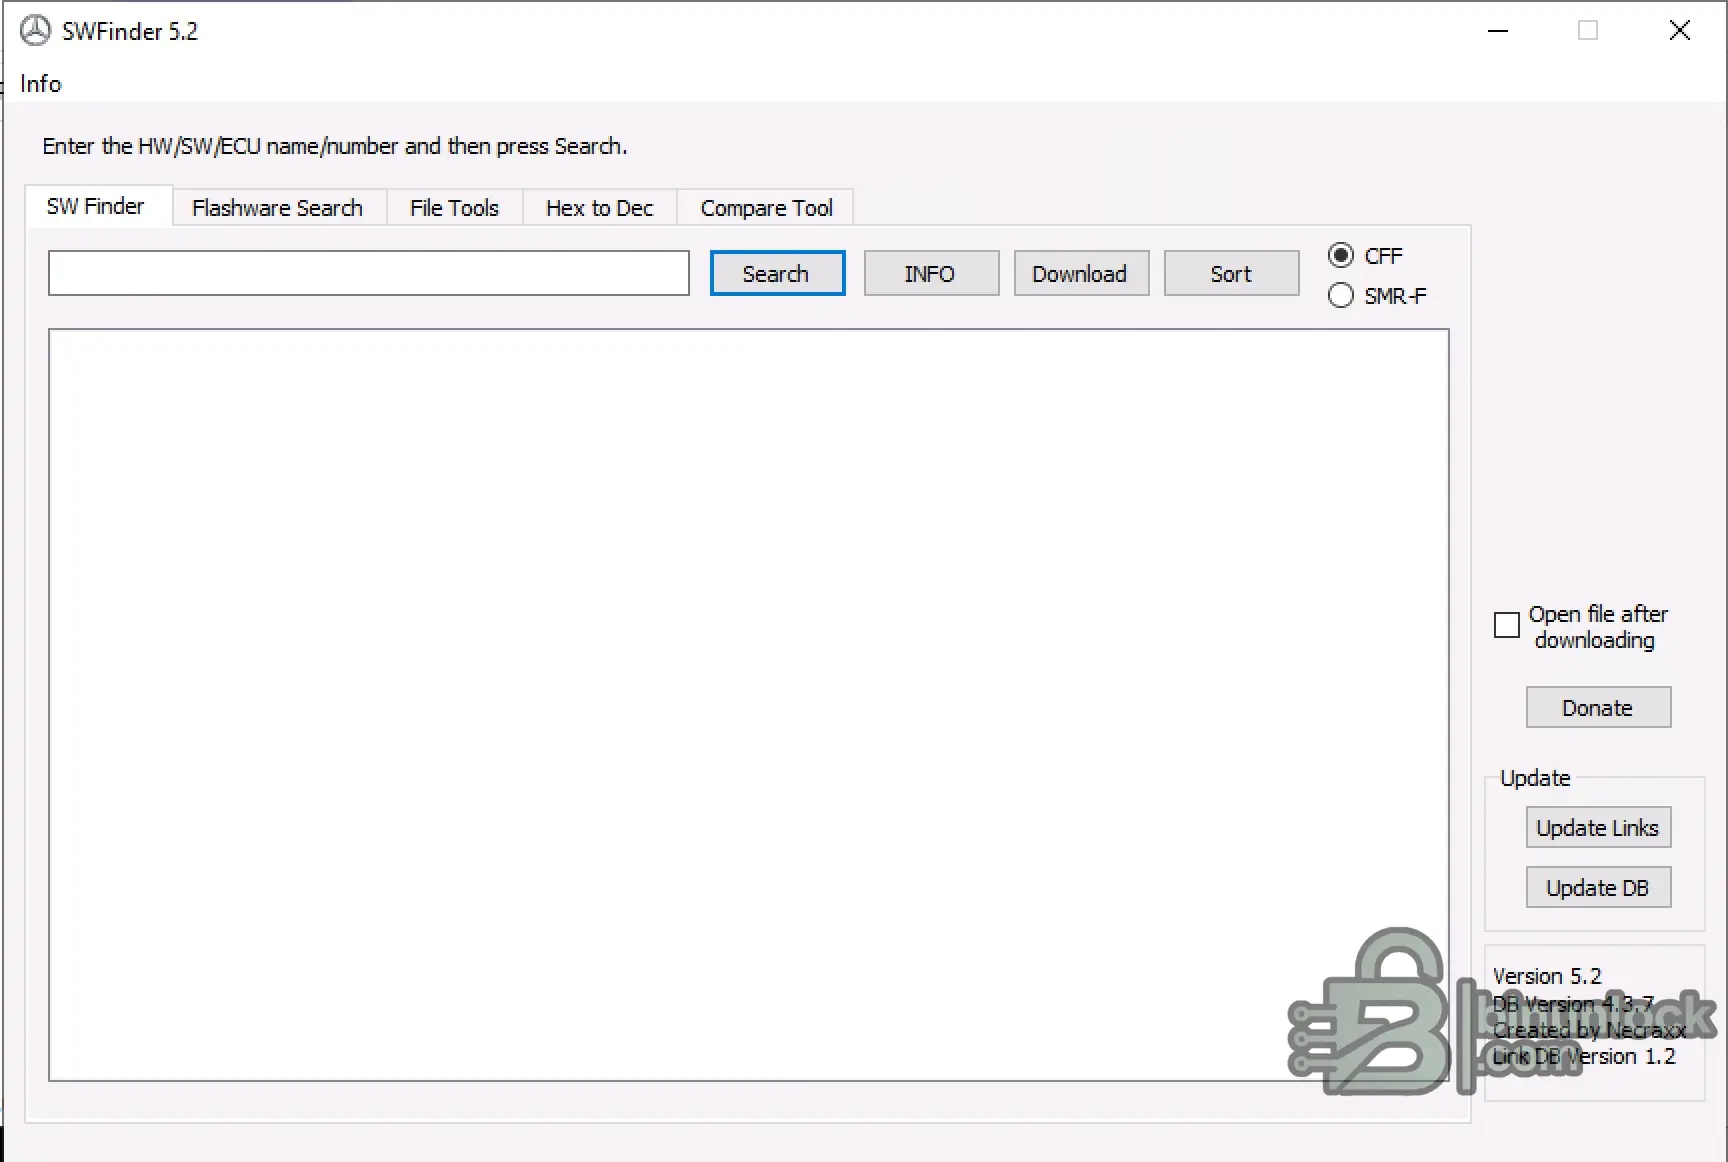Click the Donate button
The height and width of the screenshot is (1162, 1728).
[x=1597, y=707]
